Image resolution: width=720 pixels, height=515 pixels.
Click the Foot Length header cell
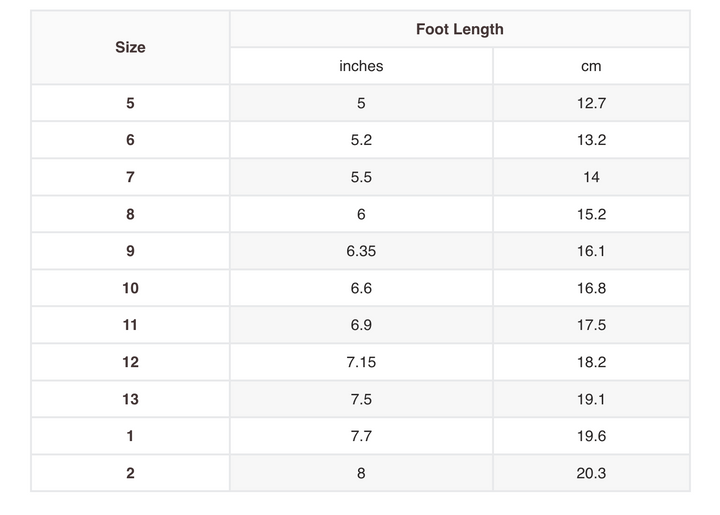tap(460, 29)
